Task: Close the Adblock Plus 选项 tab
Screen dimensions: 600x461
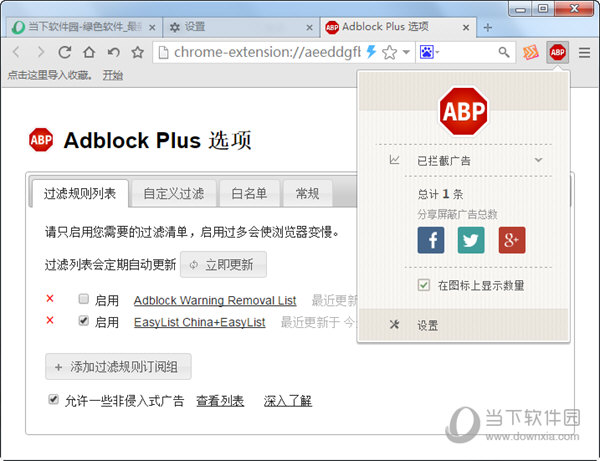Action: point(466,28)
